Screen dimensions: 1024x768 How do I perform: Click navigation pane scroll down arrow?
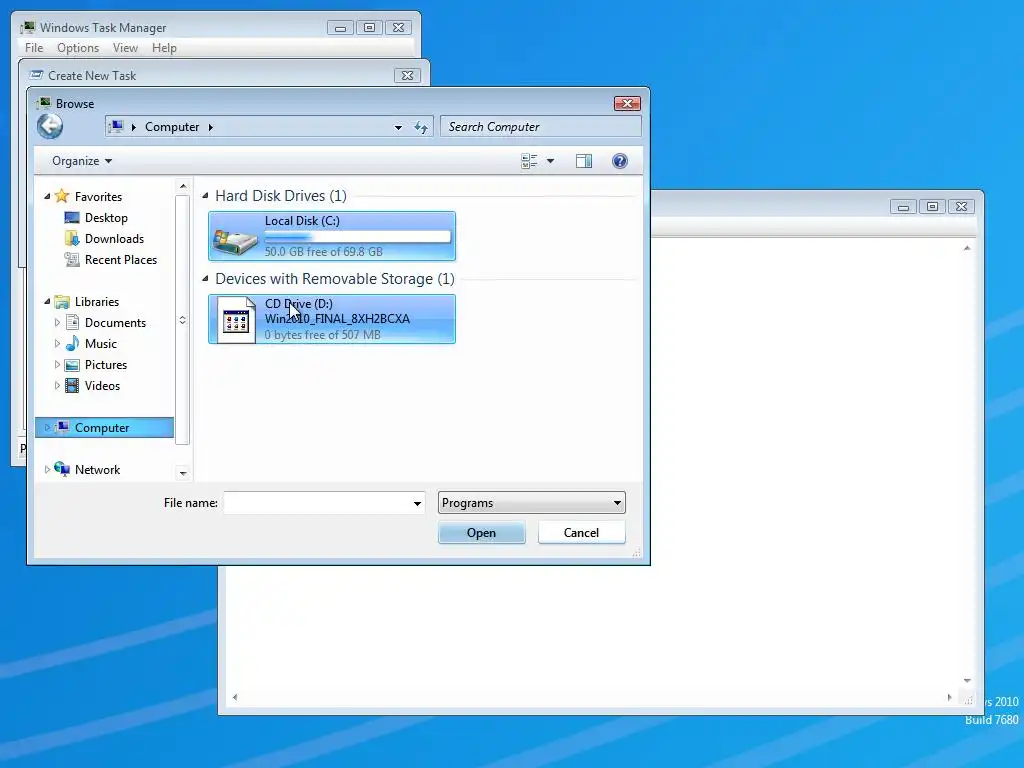[x=183, y=473]
